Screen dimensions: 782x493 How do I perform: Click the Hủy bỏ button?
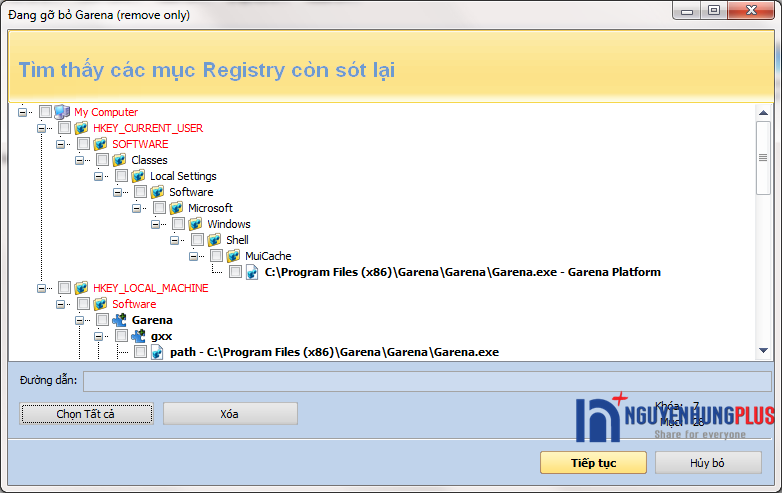[x=708, y=463]
